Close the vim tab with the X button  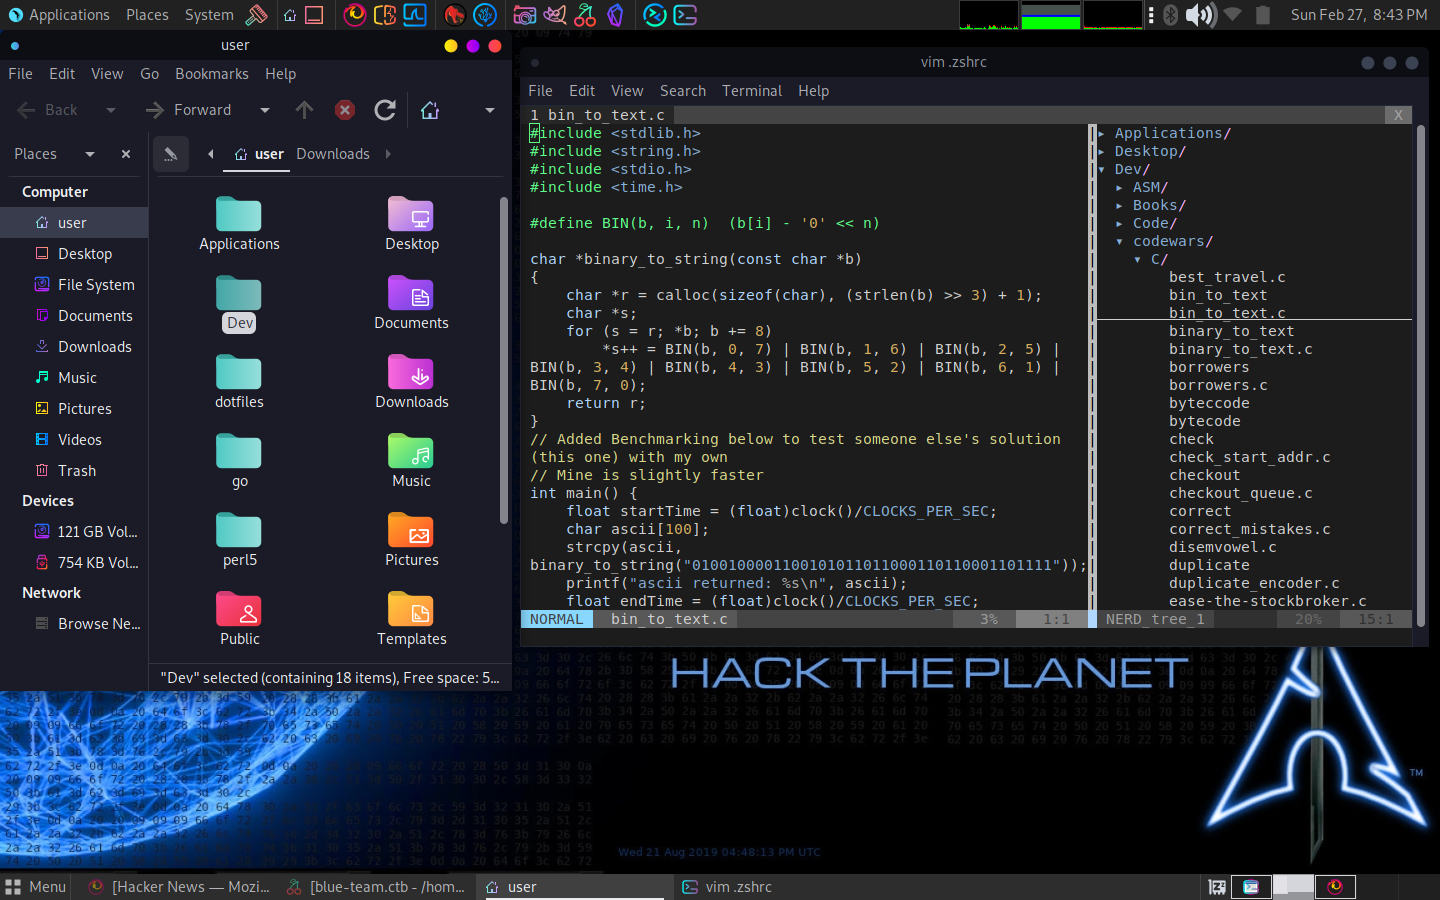click(1398, 115)
